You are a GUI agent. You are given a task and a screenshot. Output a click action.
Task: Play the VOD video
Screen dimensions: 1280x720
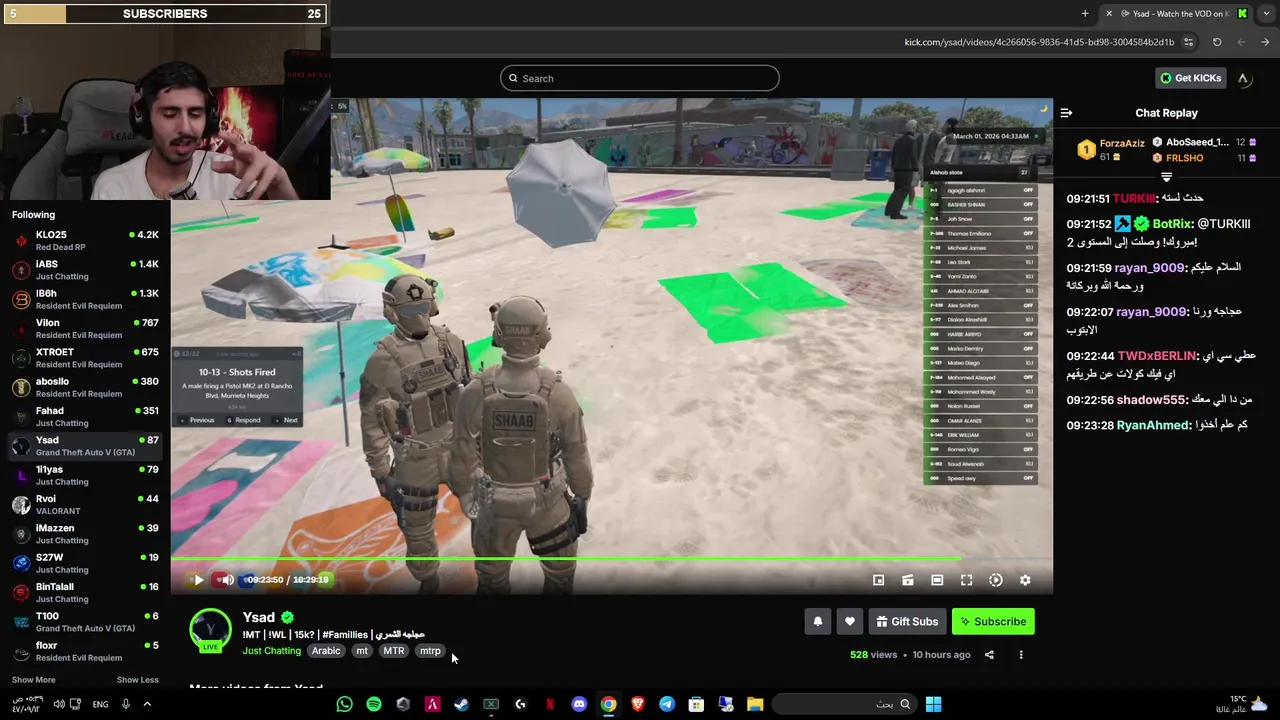[x=198, y=580]
